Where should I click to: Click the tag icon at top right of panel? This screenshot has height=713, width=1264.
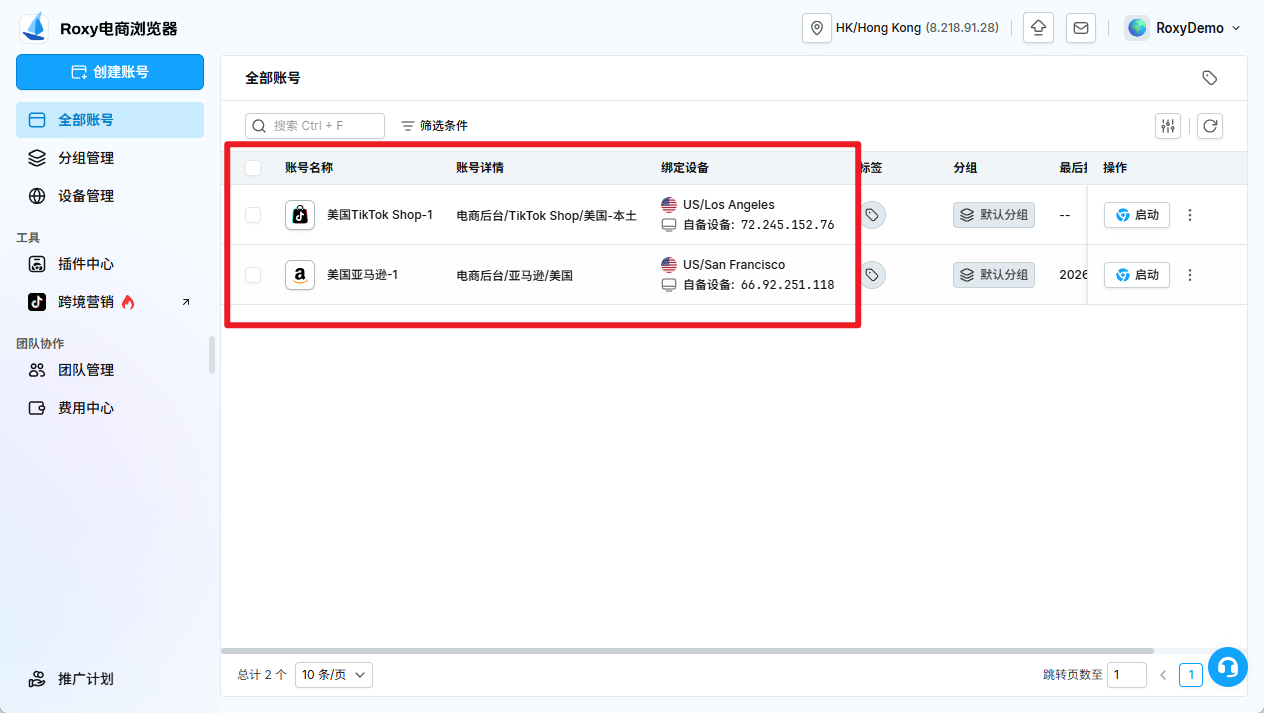point(1209,78)
